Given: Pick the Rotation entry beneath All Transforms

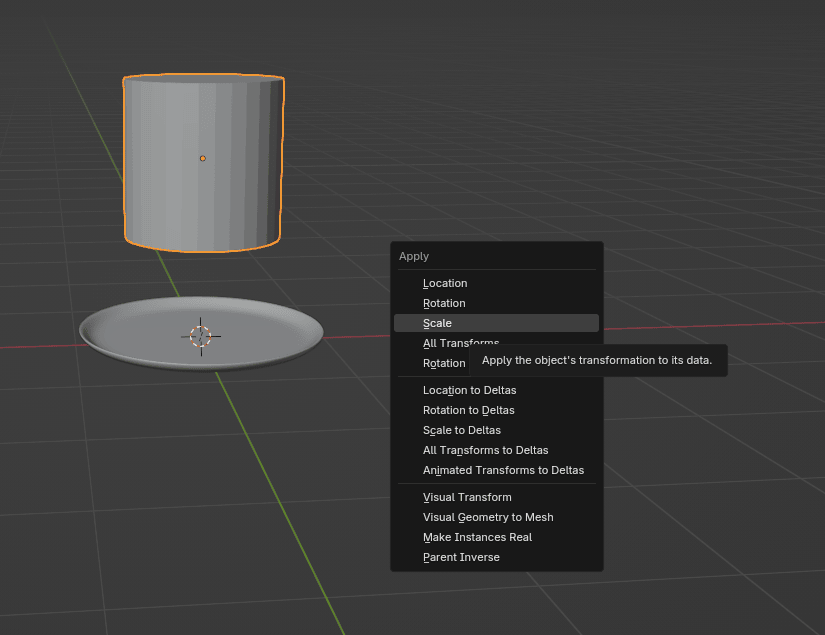Looking at the screenshot, I should click(x=443, y=363).
